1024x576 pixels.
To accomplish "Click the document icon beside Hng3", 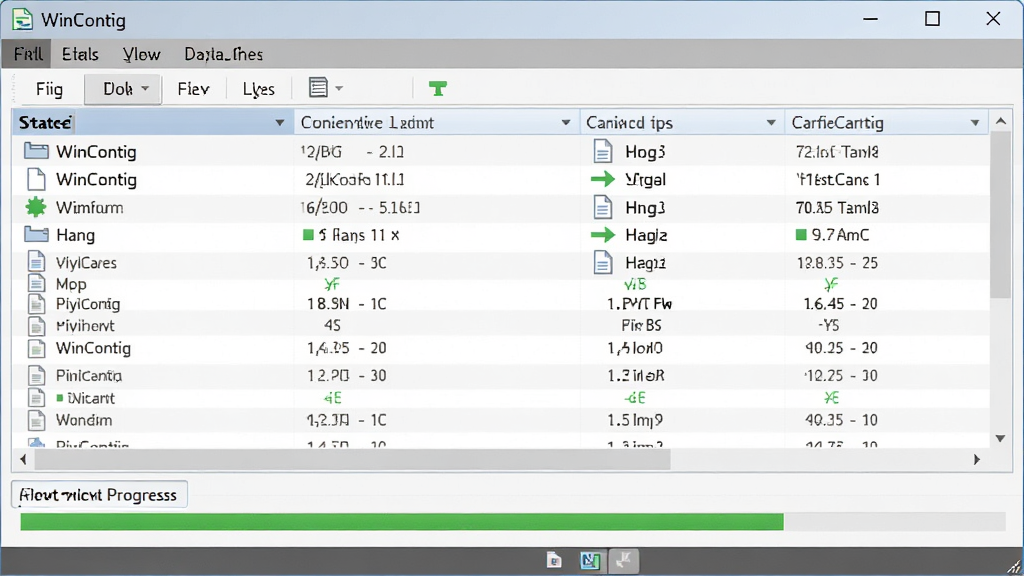I will pos(603,208).
